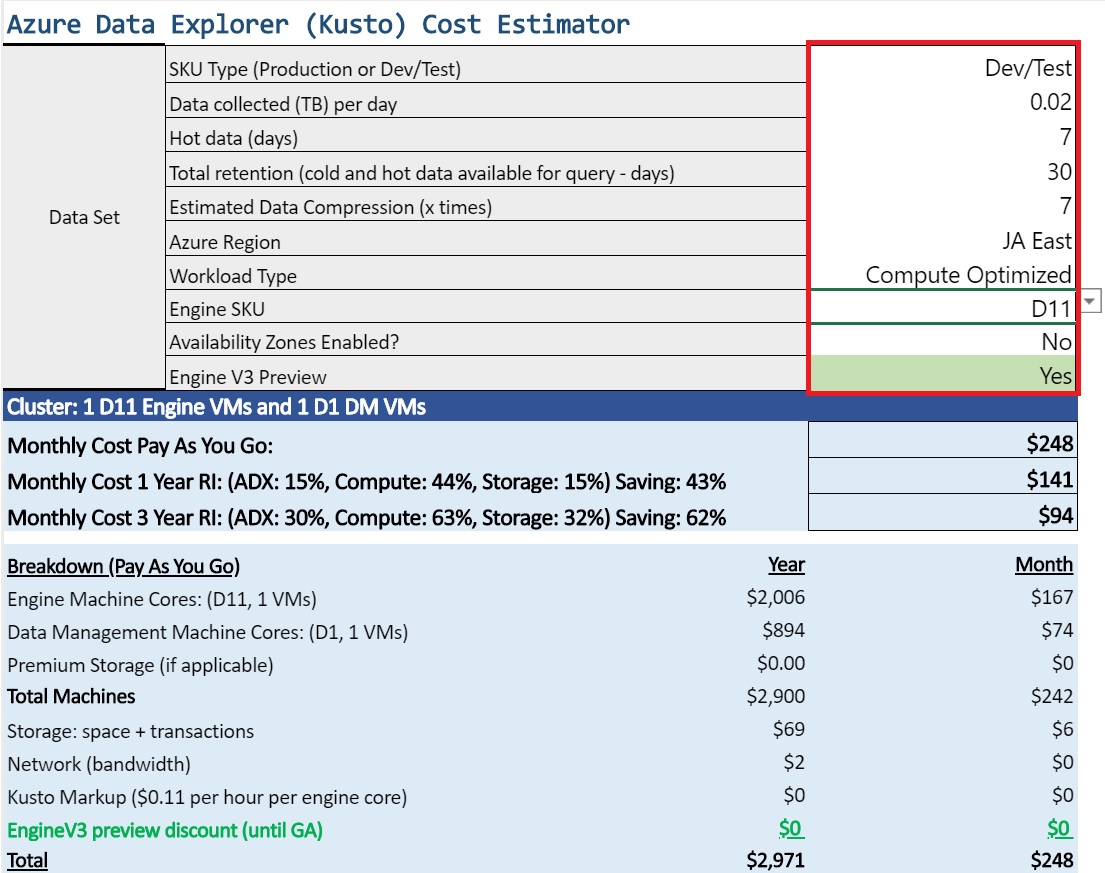Click the Network (bandwidth) row label

(x=99, y=764)
